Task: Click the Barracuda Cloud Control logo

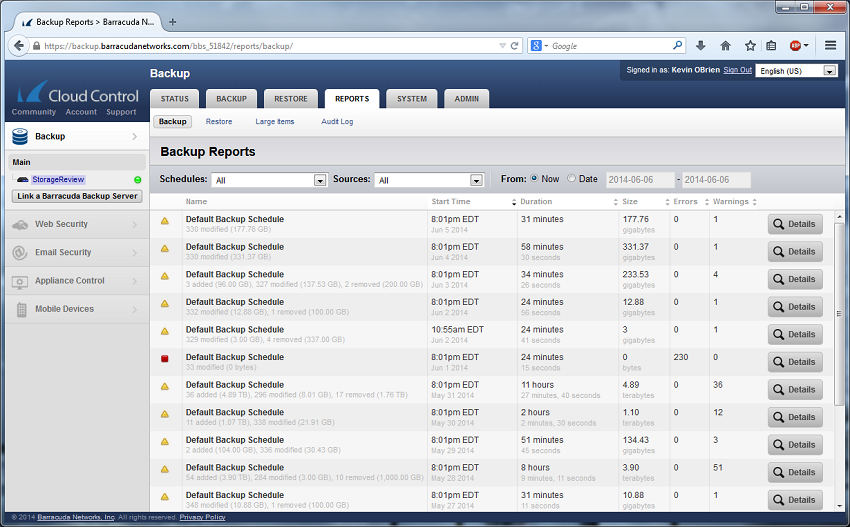Action: (78, 93)
